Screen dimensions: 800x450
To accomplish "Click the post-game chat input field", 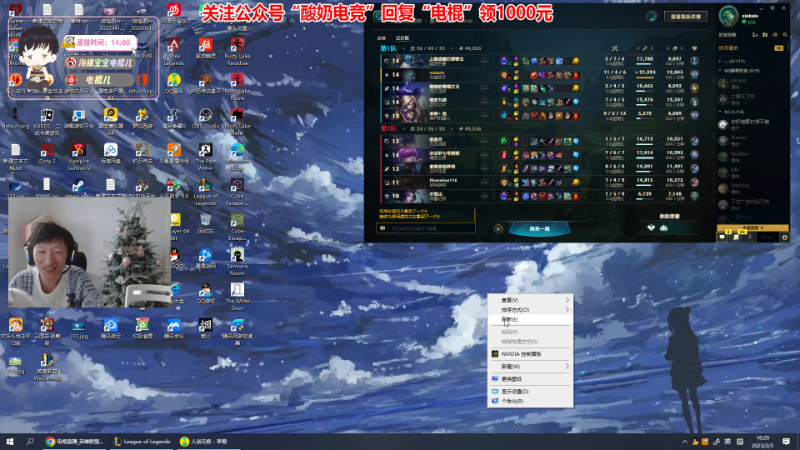I will tap(426, 228).
